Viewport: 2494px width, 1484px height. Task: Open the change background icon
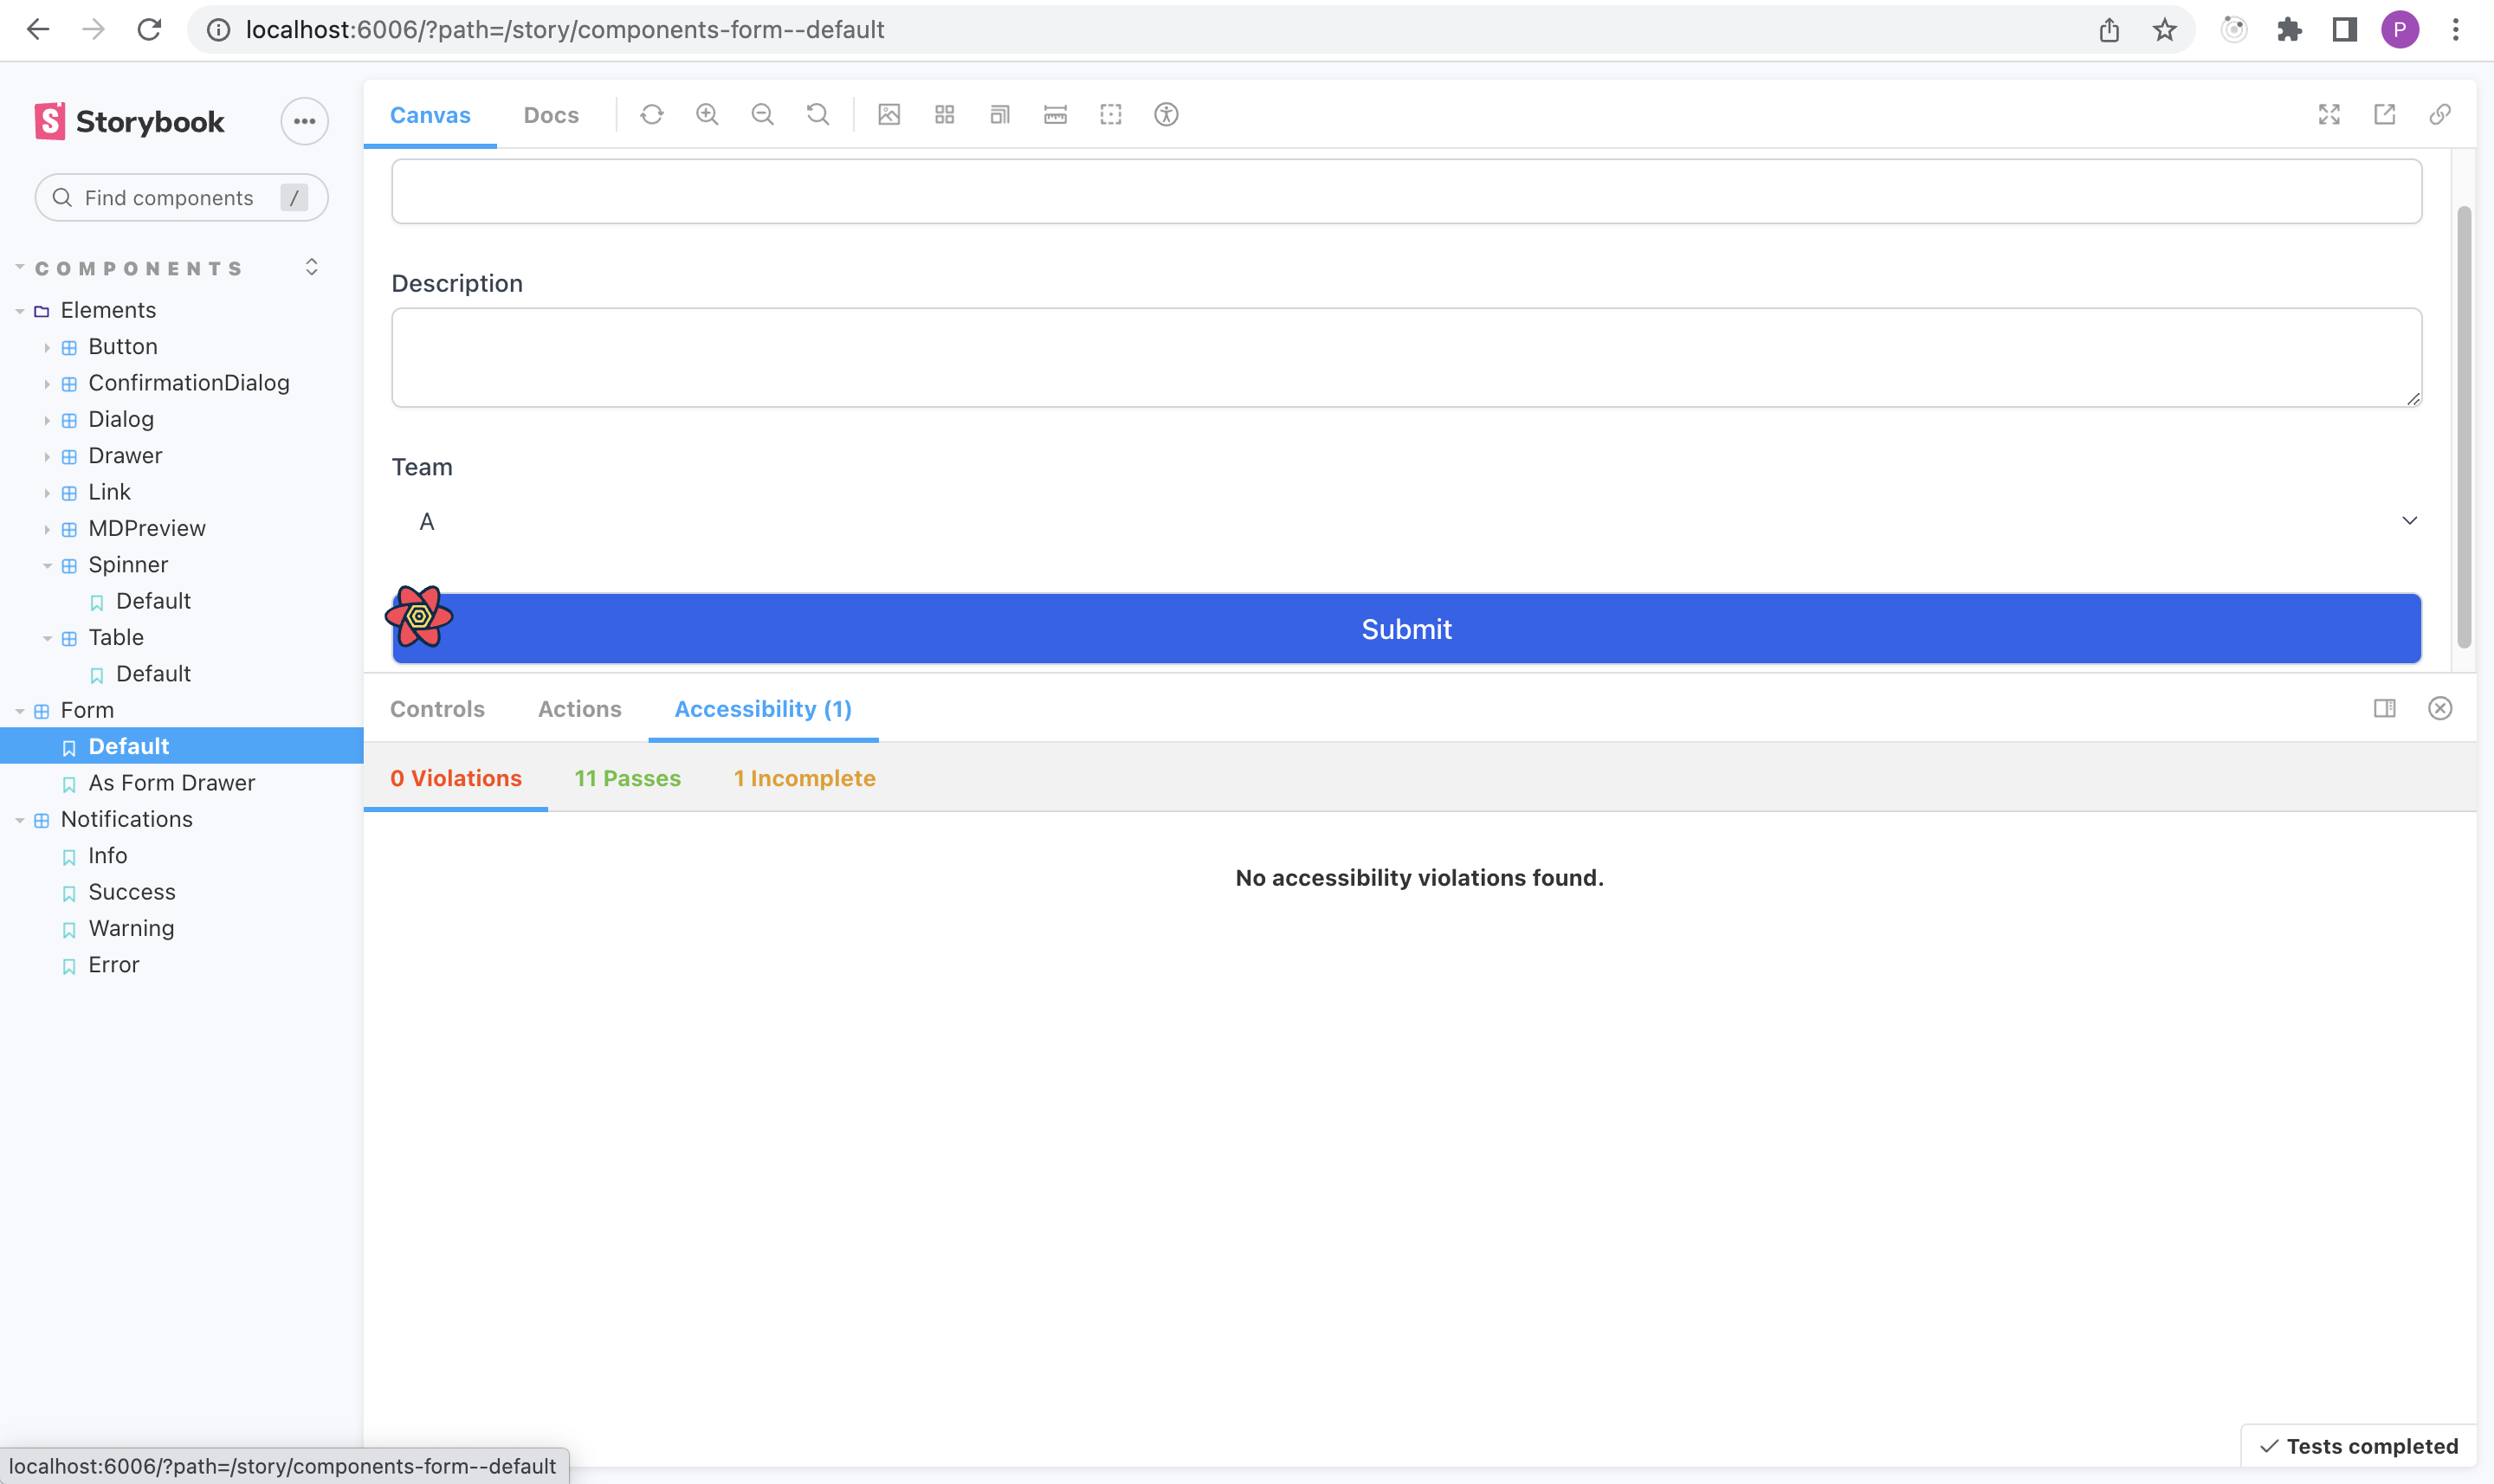(889, 114)
